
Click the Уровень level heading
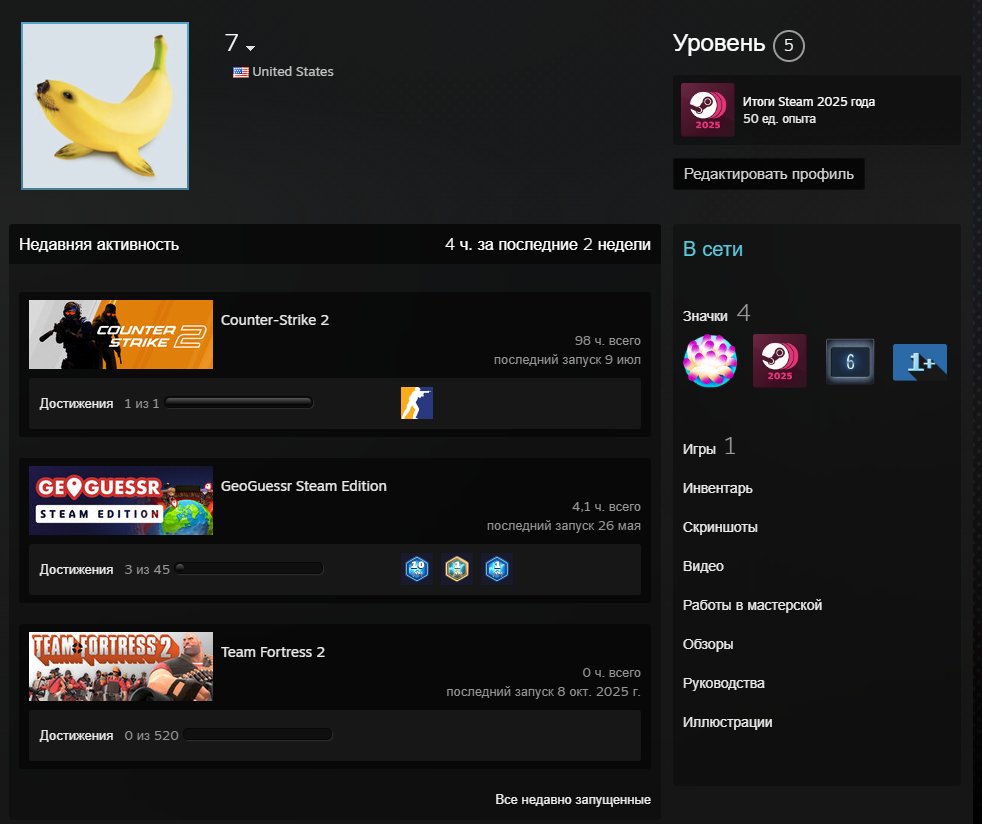[718, 43]
